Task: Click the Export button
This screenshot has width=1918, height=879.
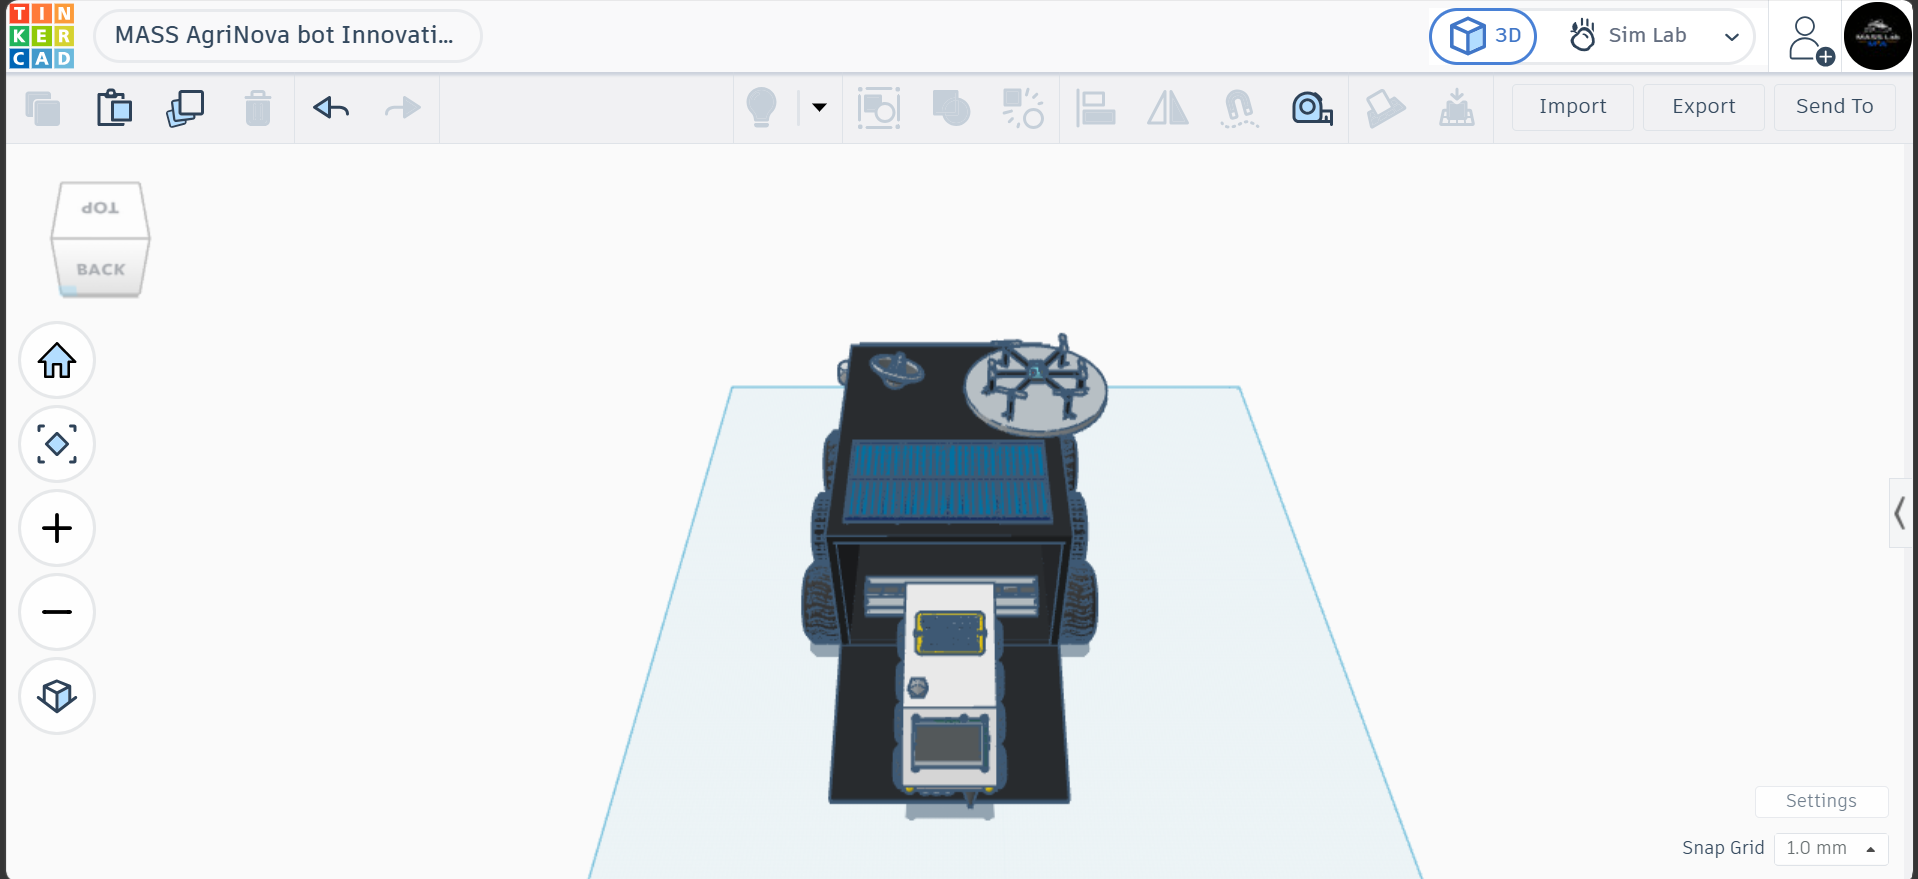Action: point(1703,106)
